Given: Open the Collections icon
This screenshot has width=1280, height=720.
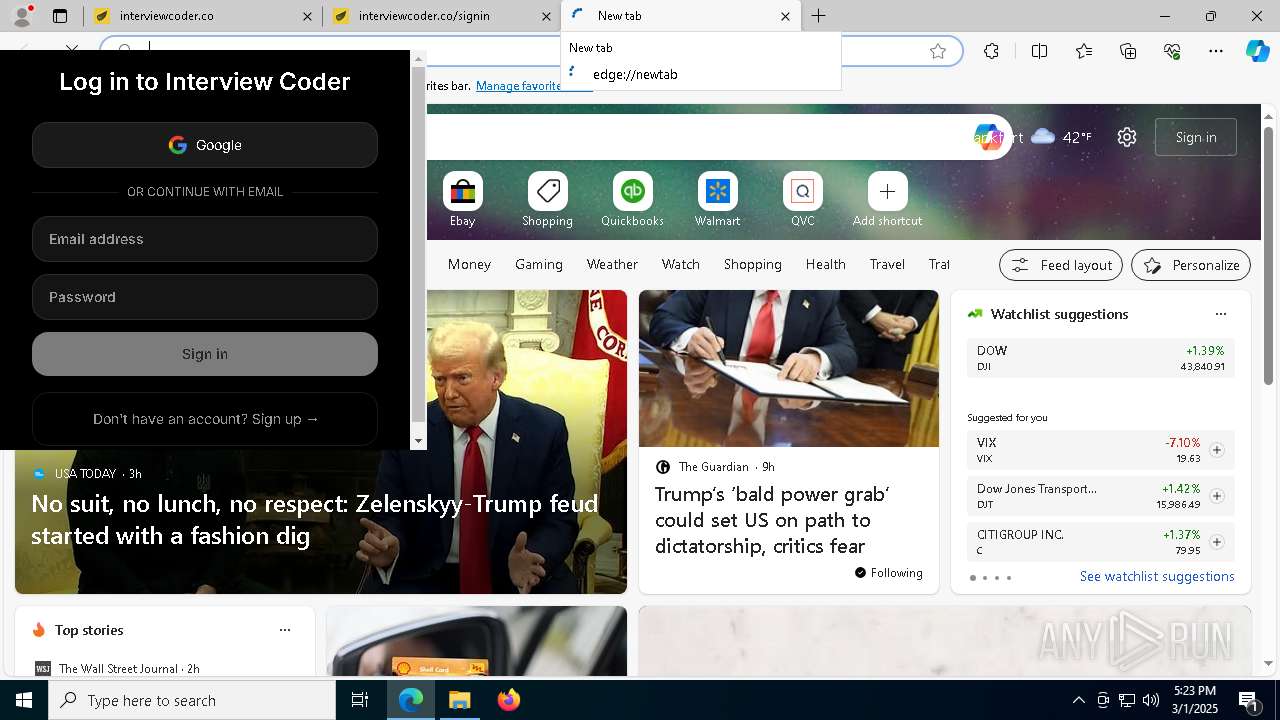Looking at the screenshot, I should click(x=1128, y=51).
